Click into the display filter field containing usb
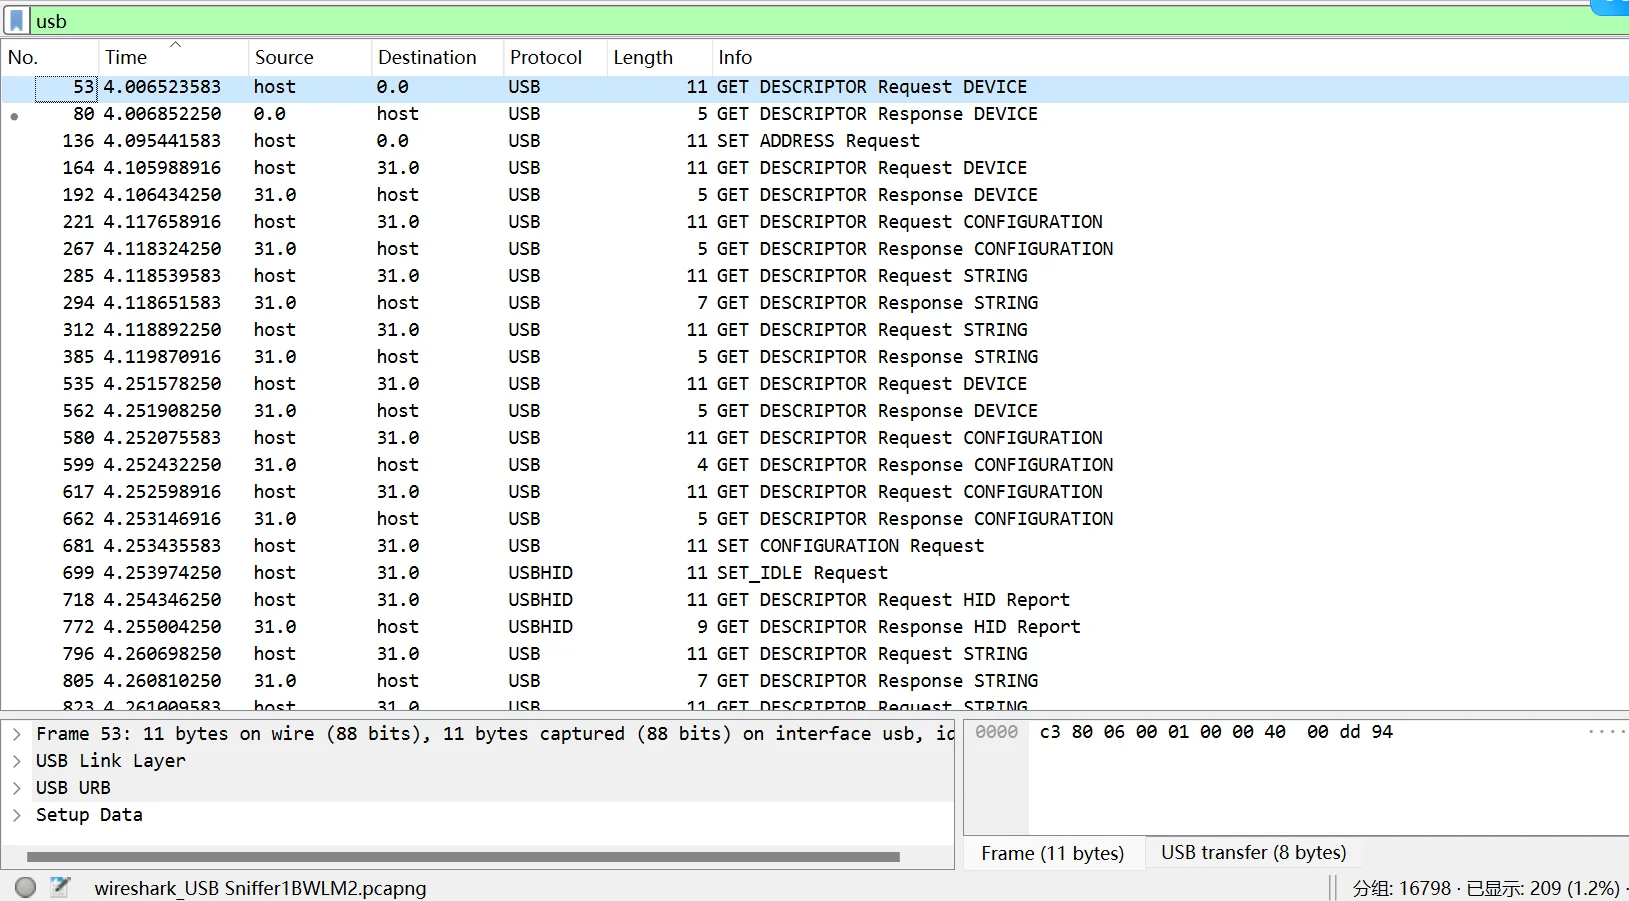The image size is (1629, 901). (x=800, y=21)
